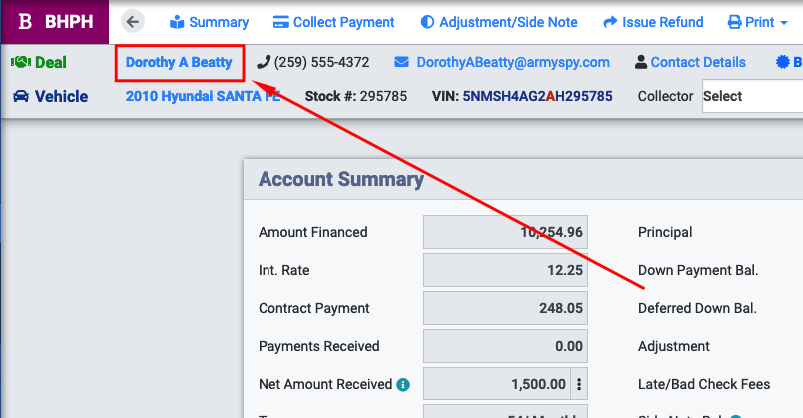
Task: Click the gear icon after Contact Details
Action: [x=783, y=62]
